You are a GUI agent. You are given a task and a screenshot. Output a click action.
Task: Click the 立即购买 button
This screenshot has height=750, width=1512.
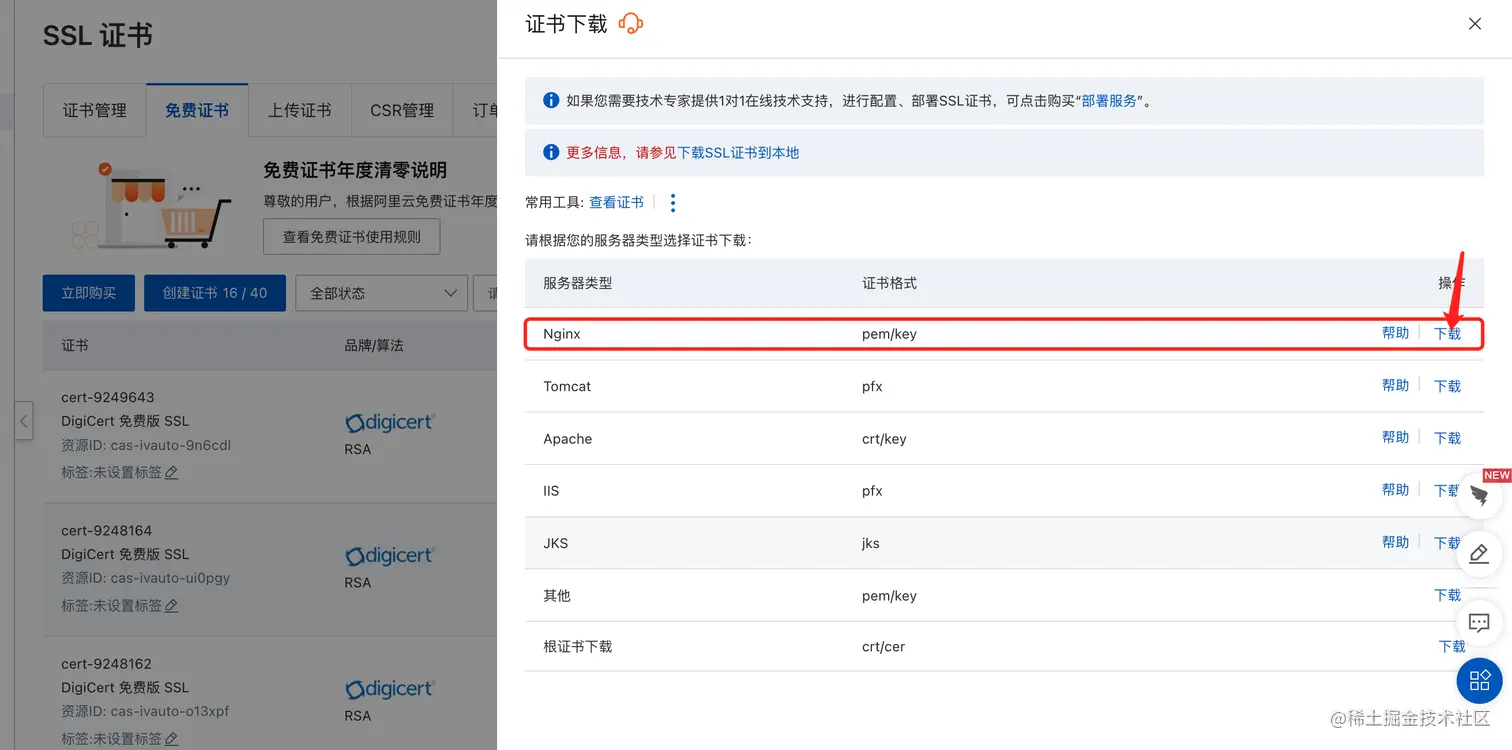point(89,293)
